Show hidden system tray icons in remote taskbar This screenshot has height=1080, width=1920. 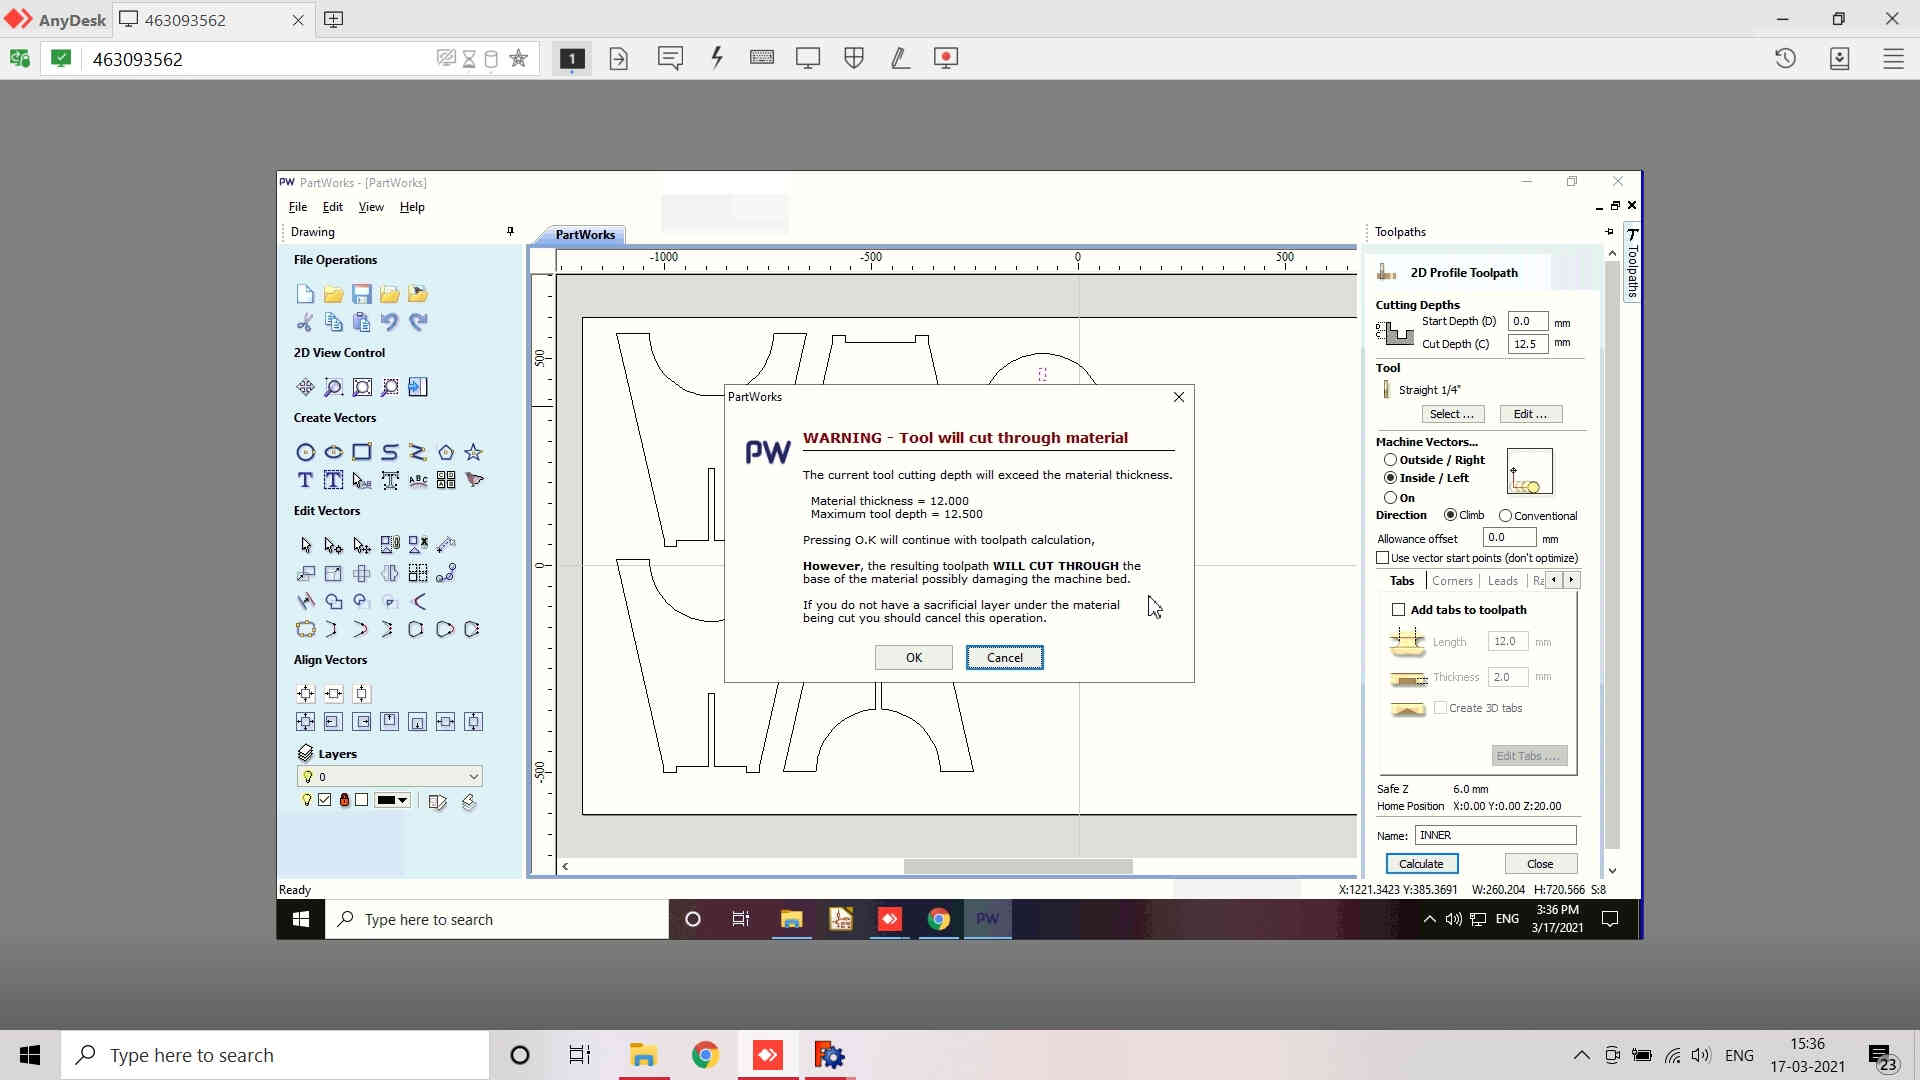point(1429,919)
